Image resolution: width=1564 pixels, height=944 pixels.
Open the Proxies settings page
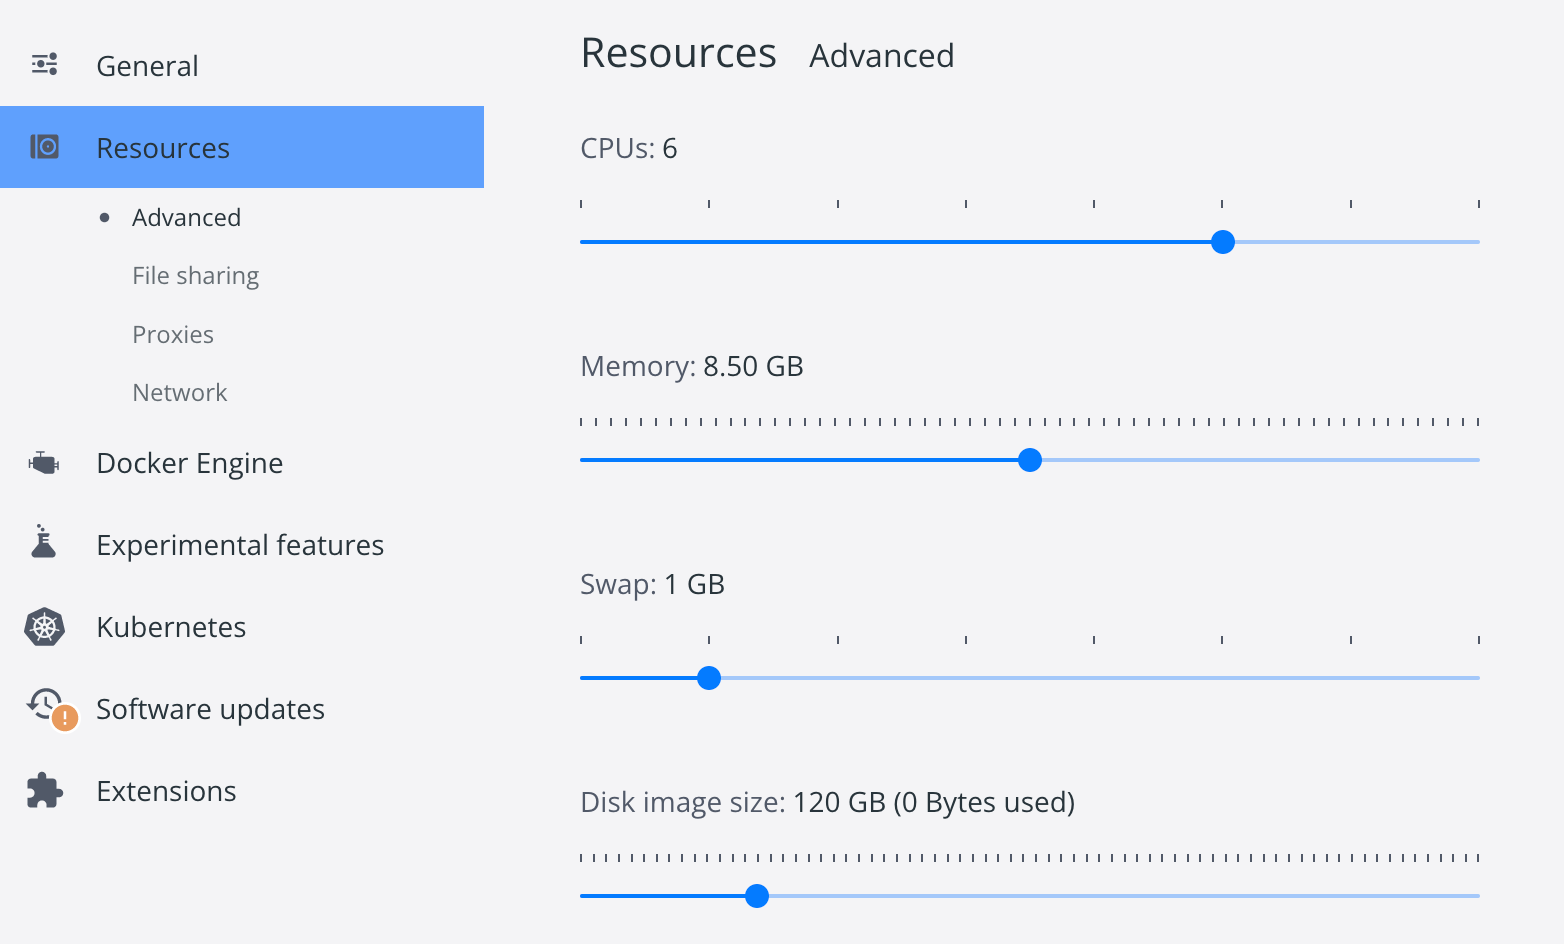click(x=173, y=334)
